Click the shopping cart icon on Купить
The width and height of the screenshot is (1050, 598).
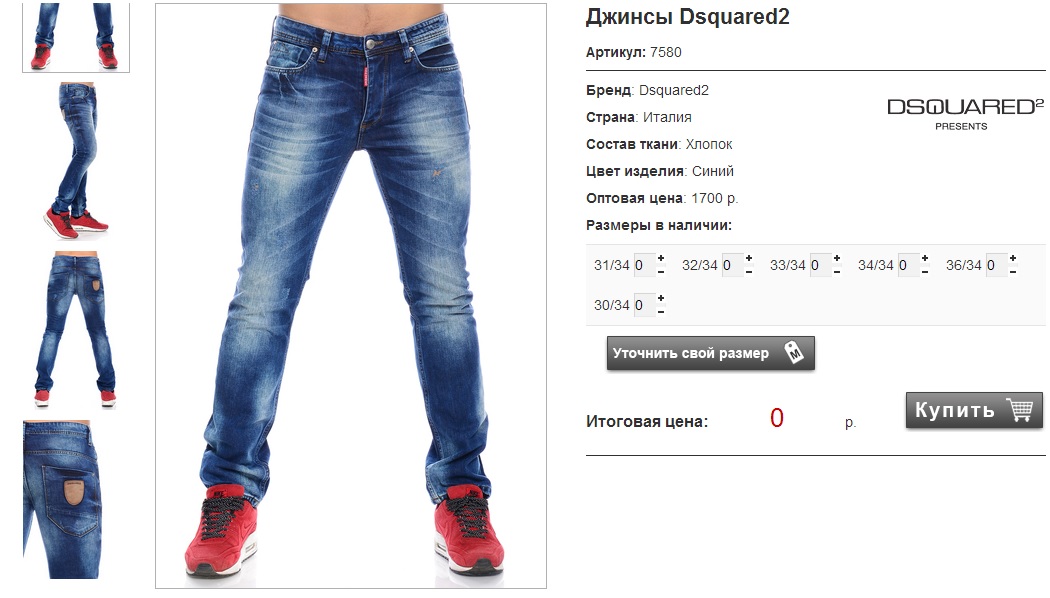coord(1020,409)
